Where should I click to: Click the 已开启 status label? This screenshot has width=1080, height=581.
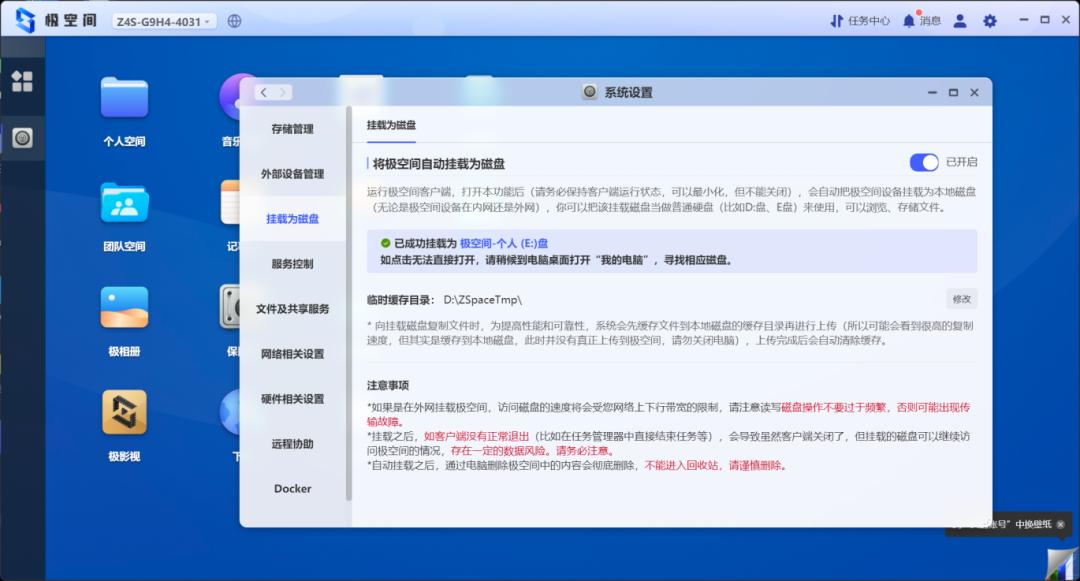point(962,162)
